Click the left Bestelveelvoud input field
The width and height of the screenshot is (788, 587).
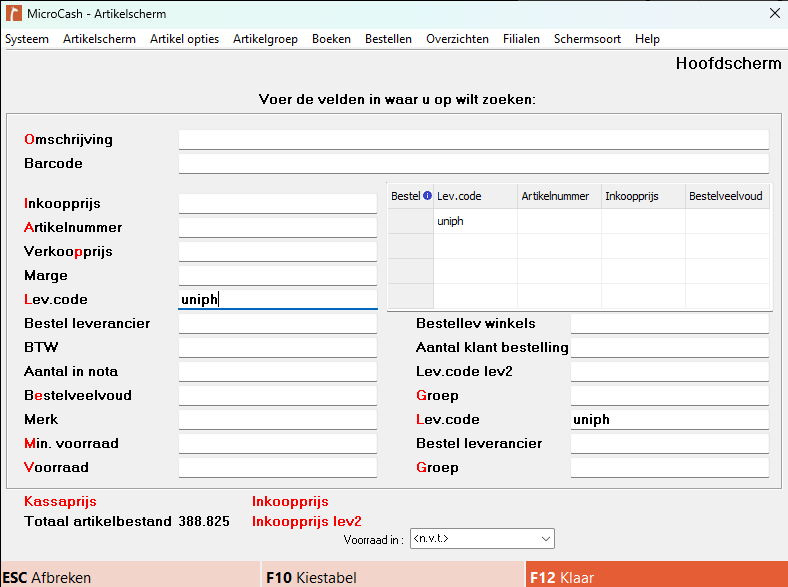277,396
